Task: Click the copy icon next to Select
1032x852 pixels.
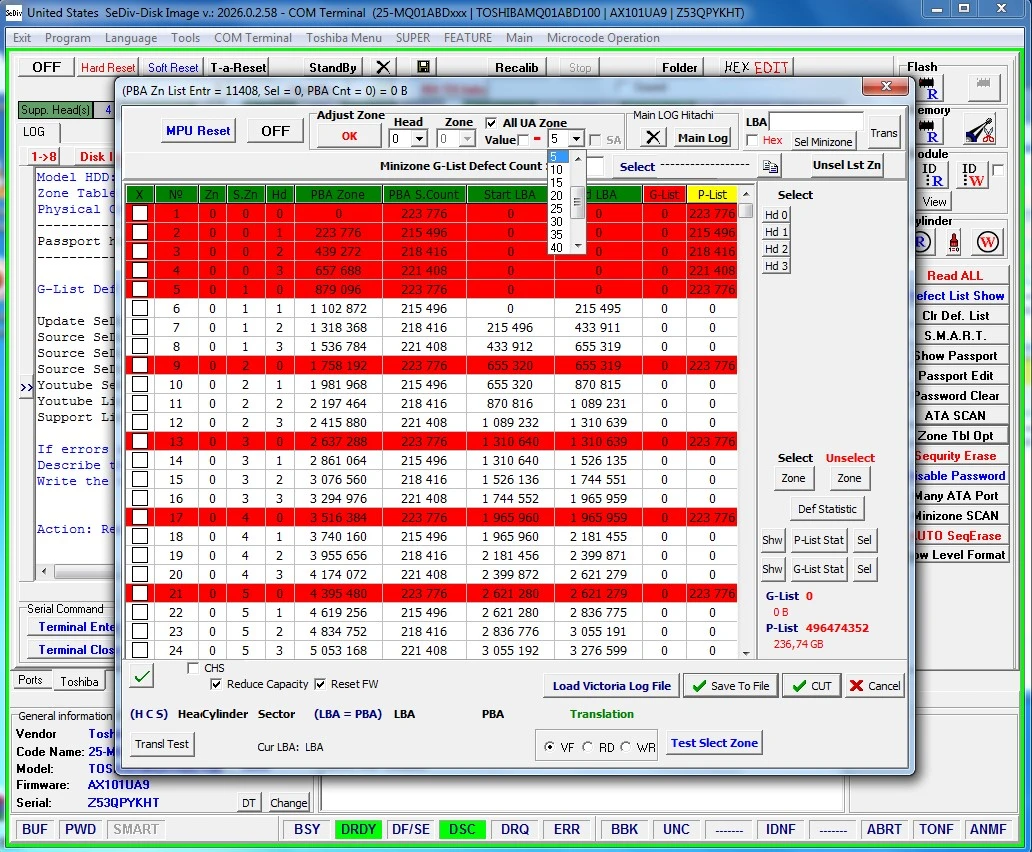Action: 771,166
